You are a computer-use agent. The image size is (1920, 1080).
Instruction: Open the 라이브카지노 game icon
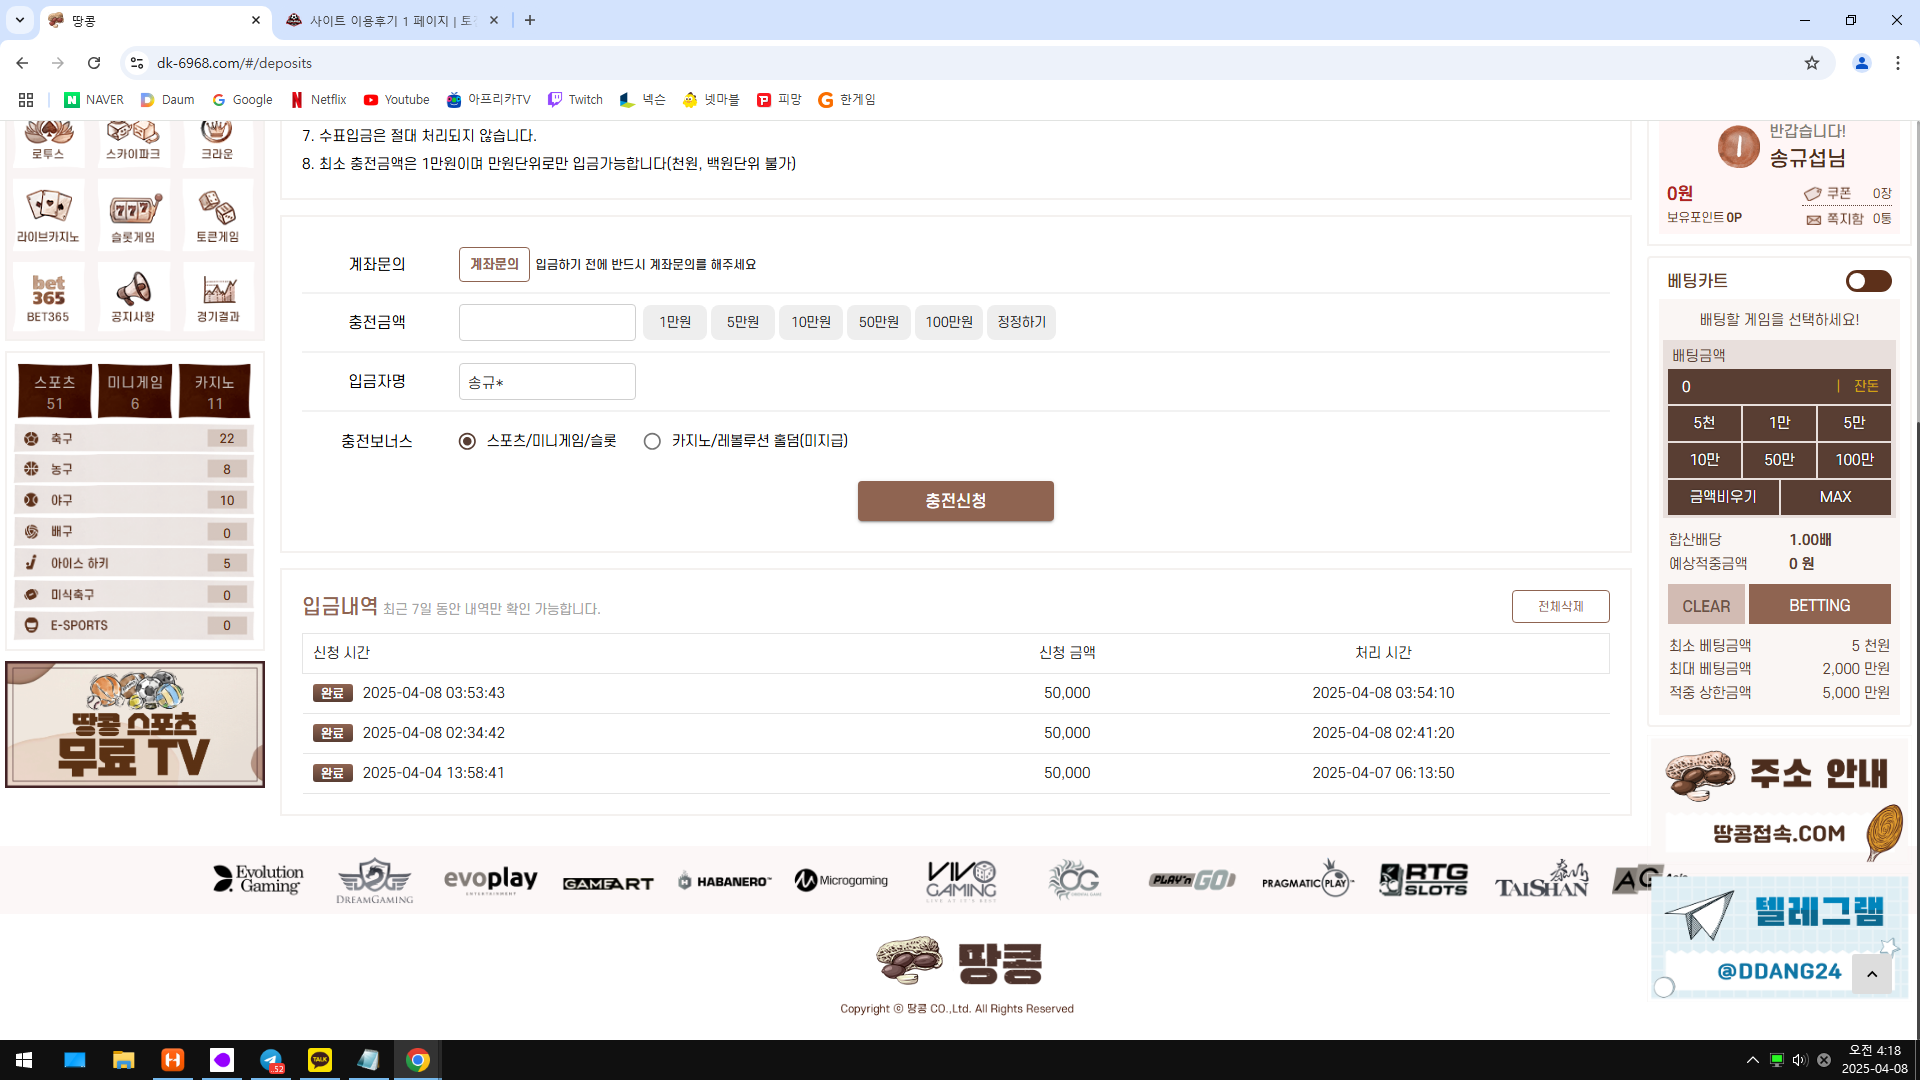pyautogui.click(x=48, y=215)
